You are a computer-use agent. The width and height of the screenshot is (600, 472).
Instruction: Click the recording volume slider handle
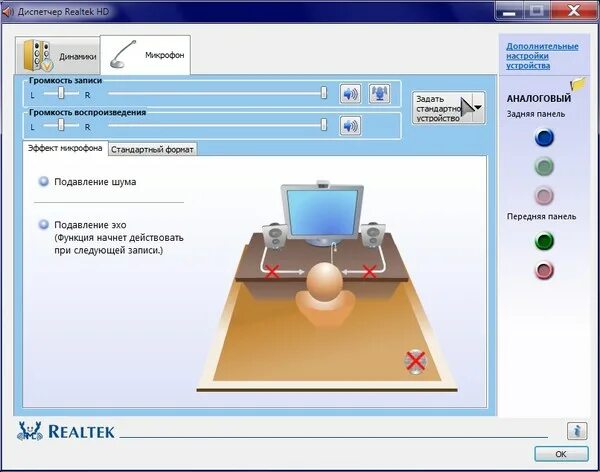324,93
